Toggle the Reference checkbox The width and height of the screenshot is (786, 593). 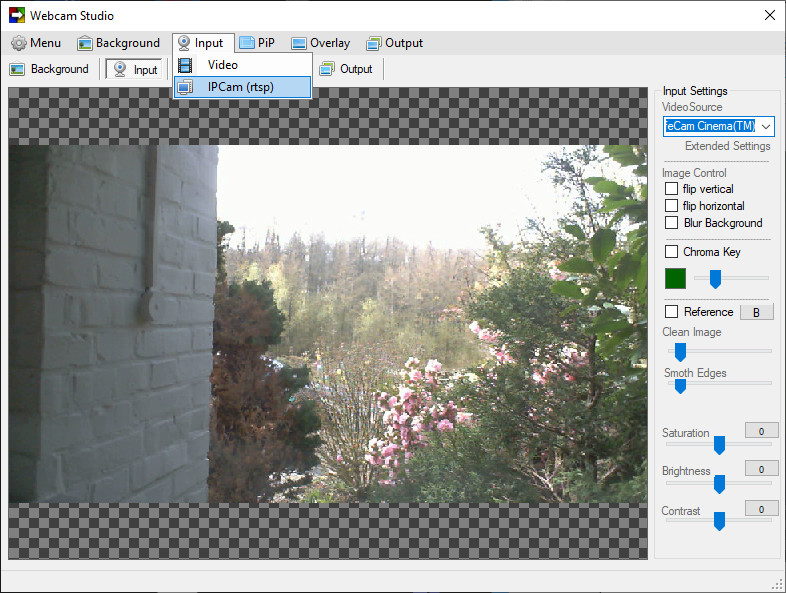pyautogui.click(x=671, y=312)
